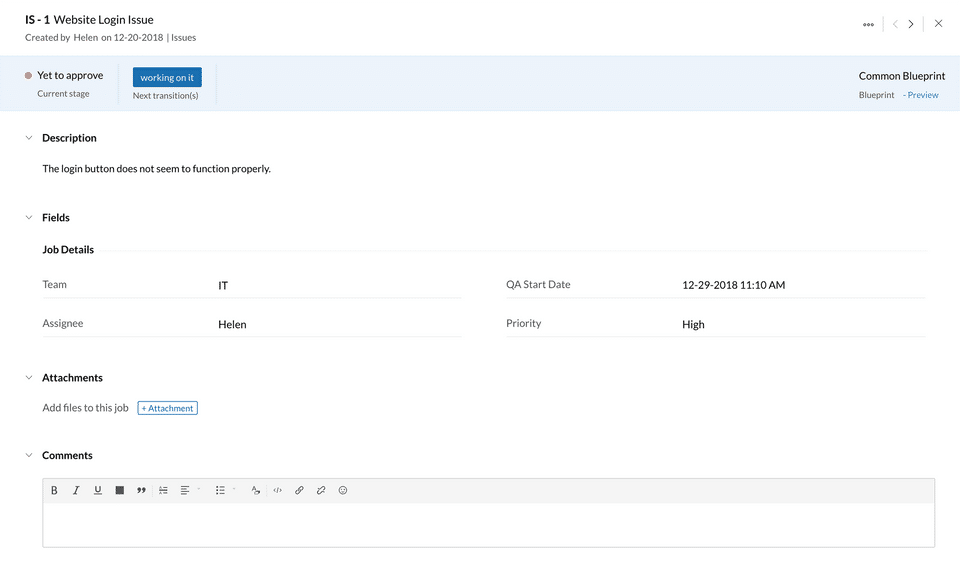Go to the next issue arrow
Viewport: 960px width, 588px height.
click(x=911, y=24)
